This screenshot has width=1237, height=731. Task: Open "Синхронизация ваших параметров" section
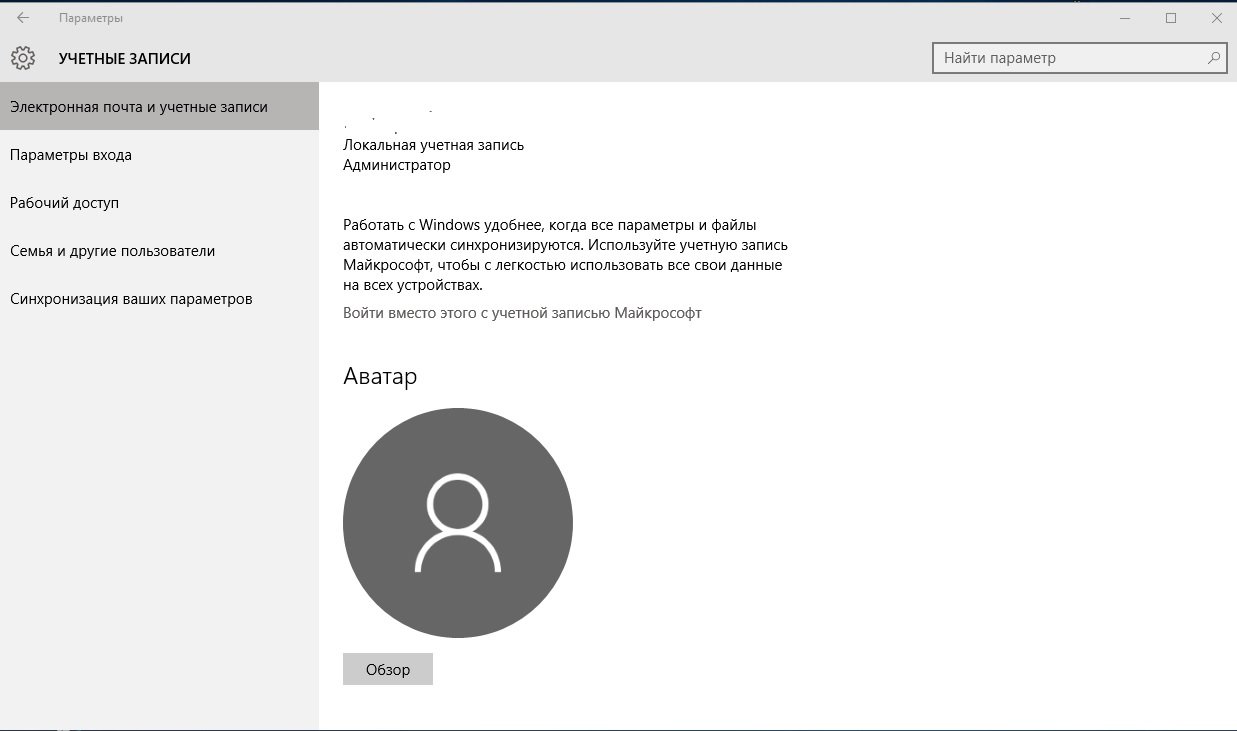[x=159, y=299]
